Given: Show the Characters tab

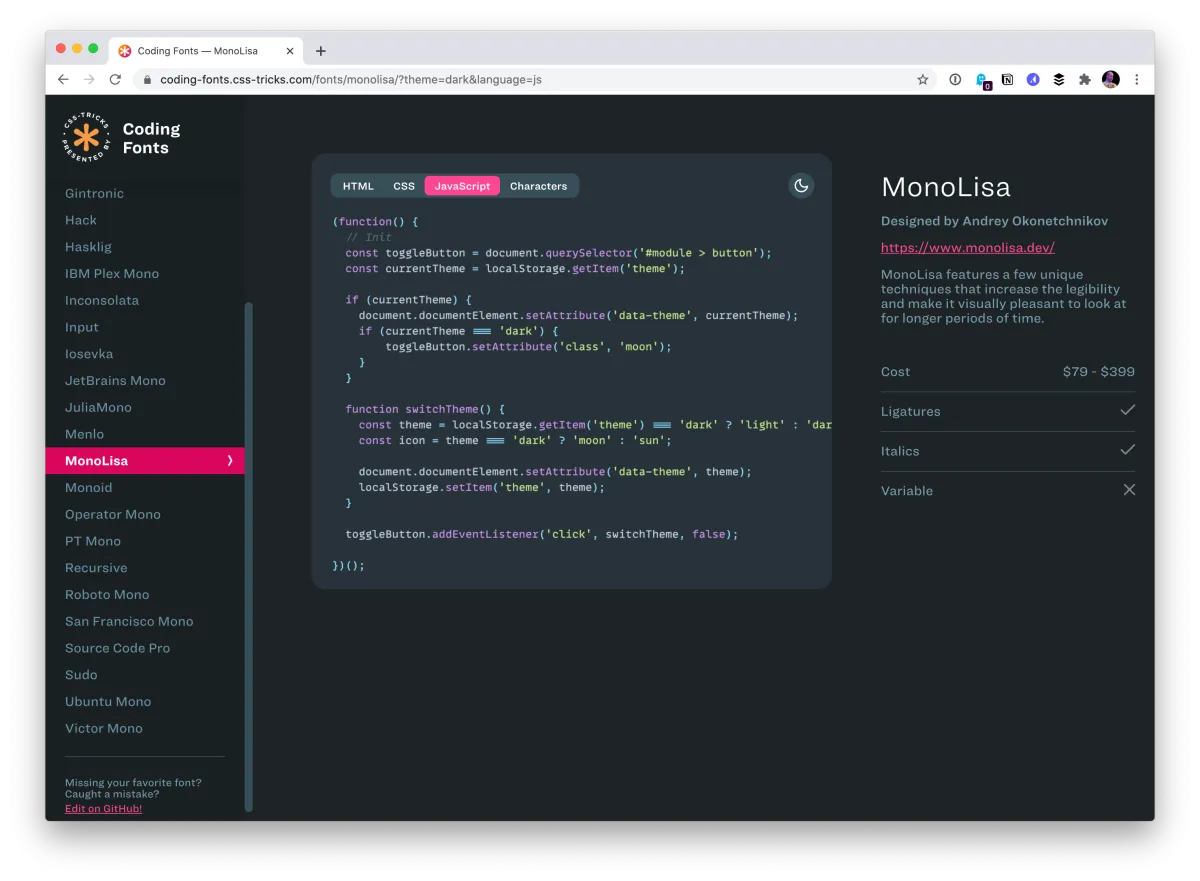Looking at the screenshot, I should click(x=538, y=186).
